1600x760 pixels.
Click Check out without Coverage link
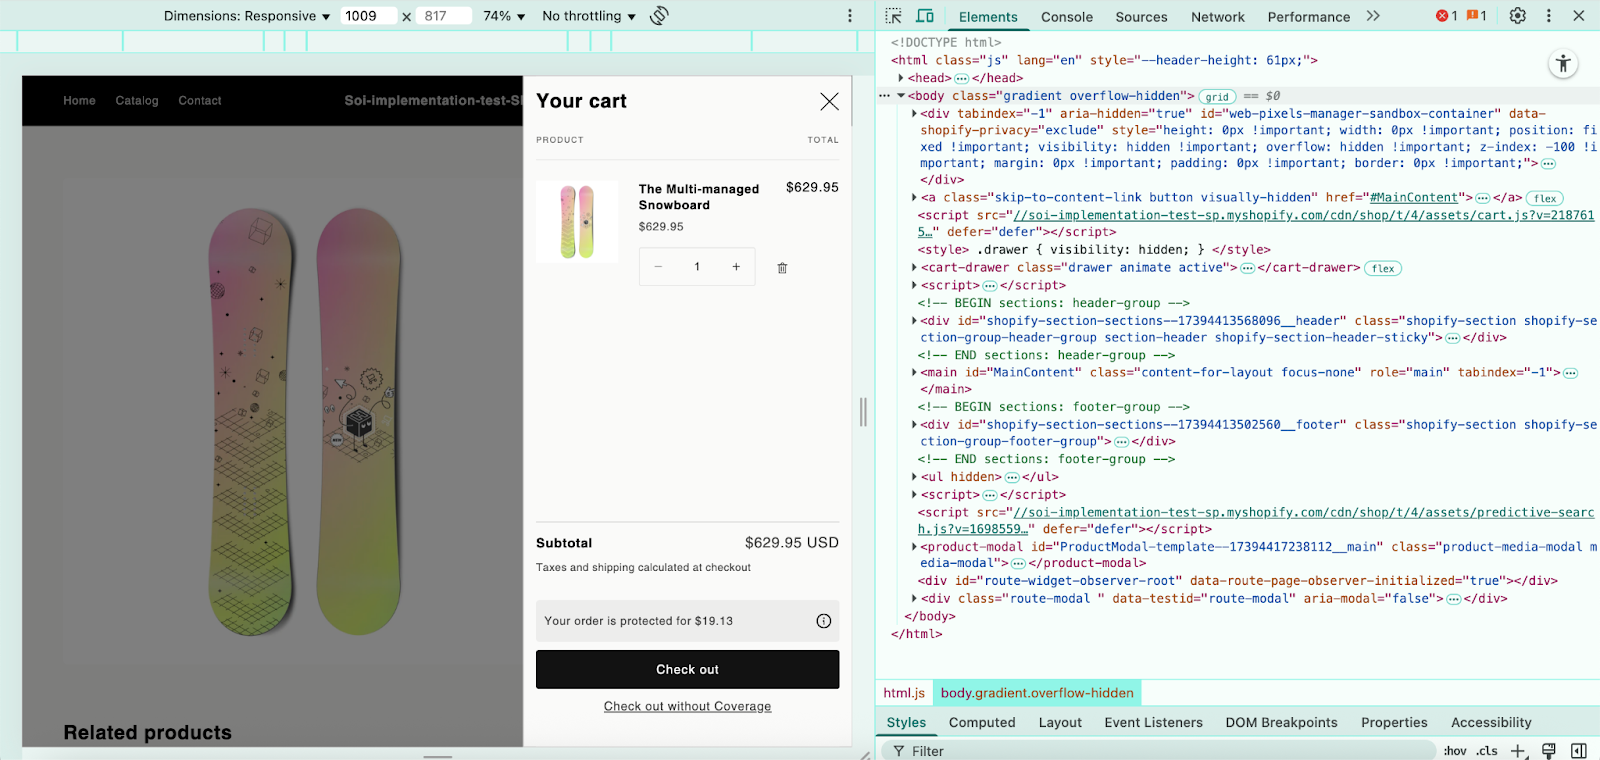pos(687,706)
